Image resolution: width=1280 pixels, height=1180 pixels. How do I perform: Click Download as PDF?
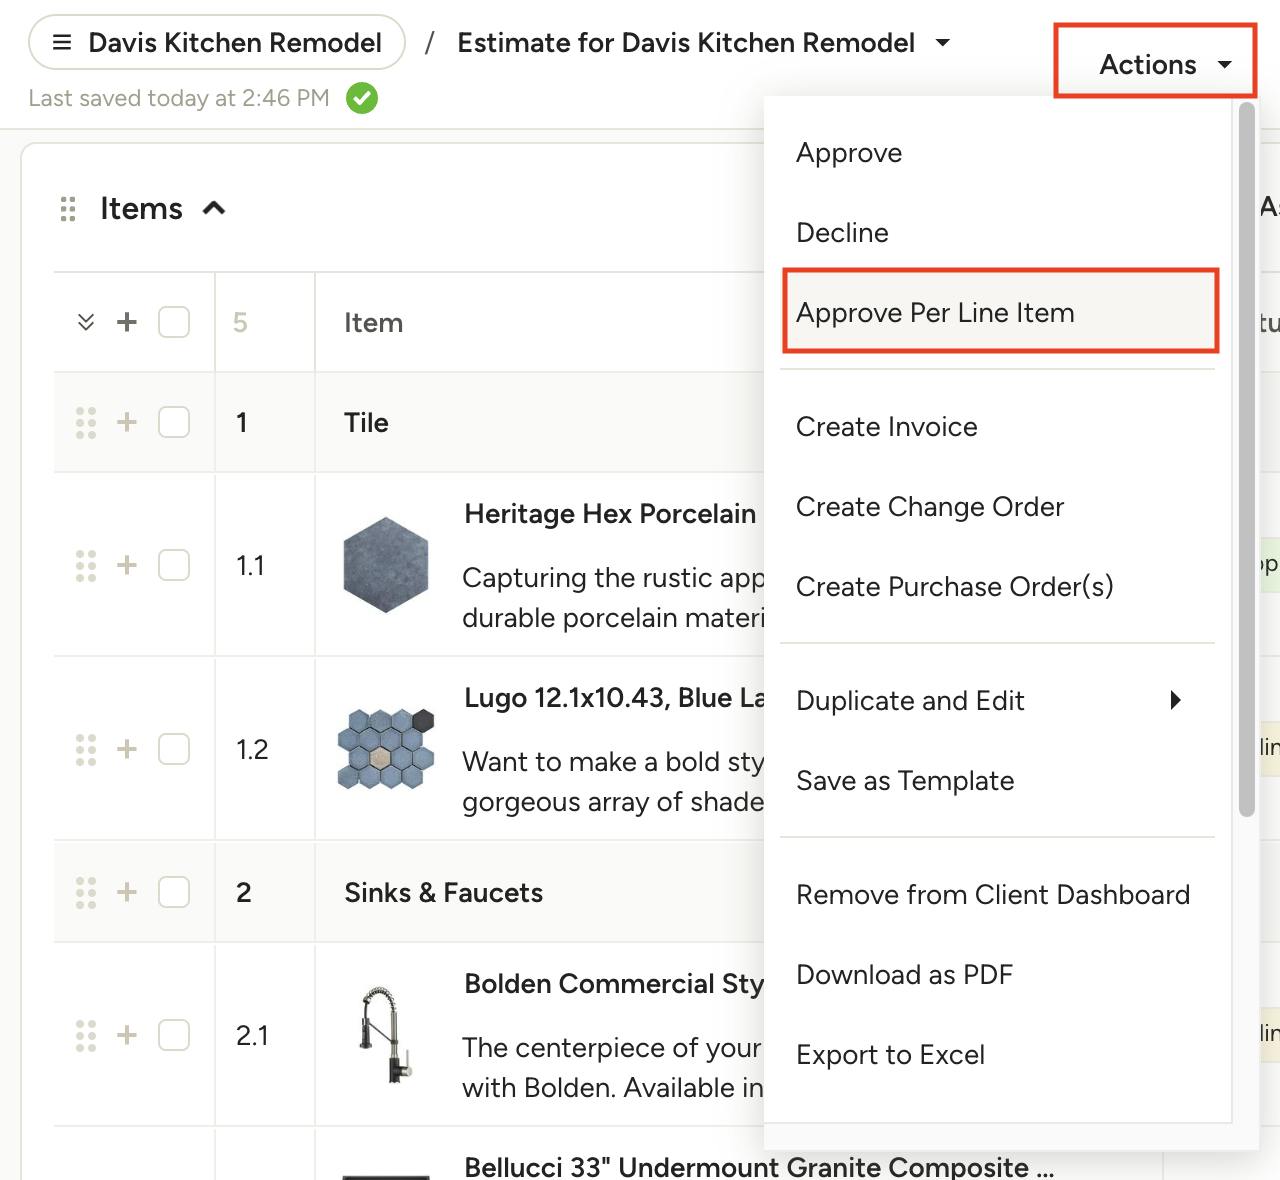pos(904,975)
